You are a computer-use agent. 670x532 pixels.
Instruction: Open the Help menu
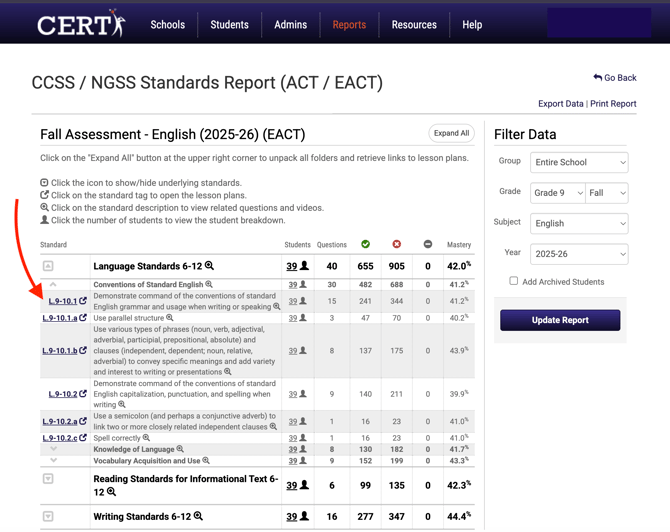point(472,25)
